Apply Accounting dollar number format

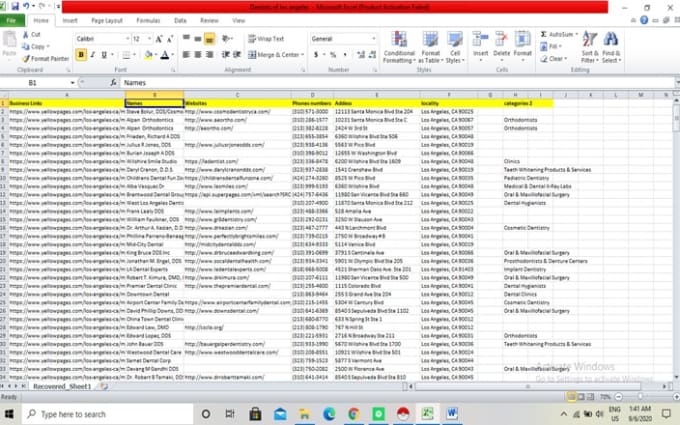pos(316,55)
